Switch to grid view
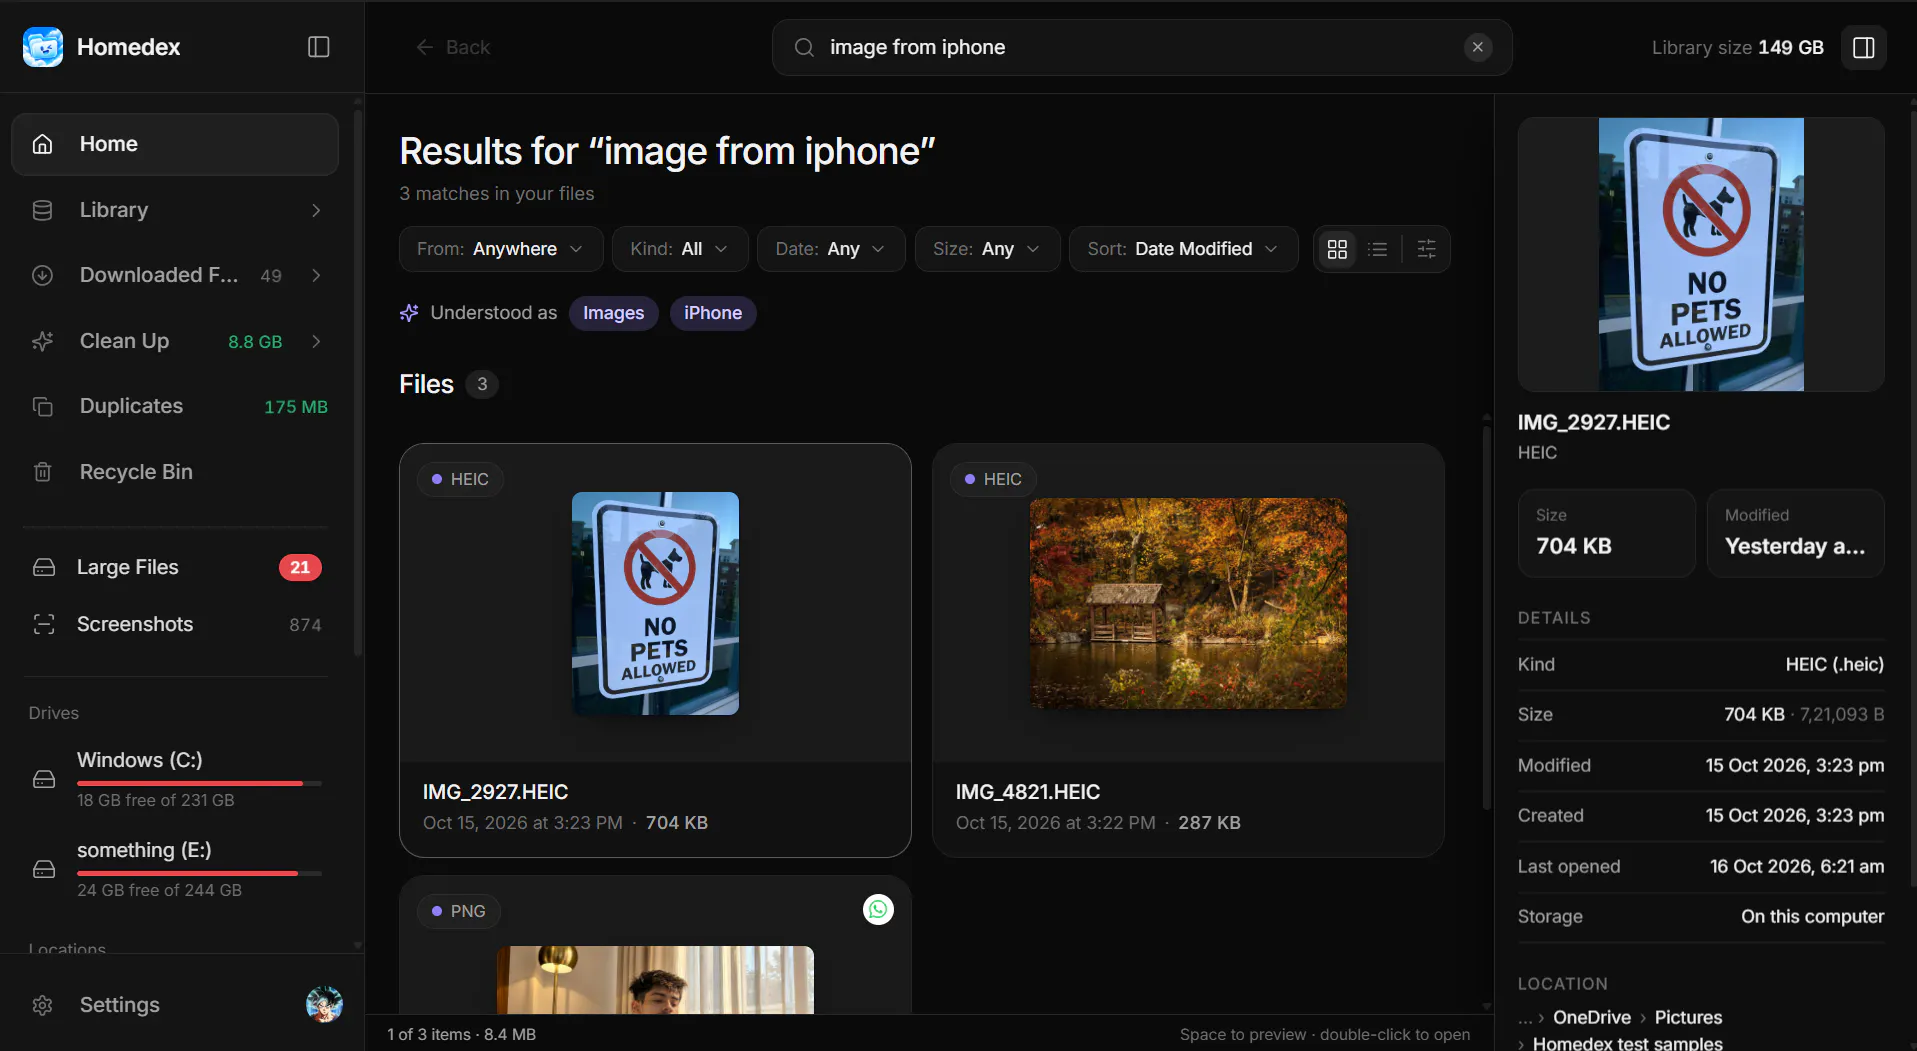 1337,249
